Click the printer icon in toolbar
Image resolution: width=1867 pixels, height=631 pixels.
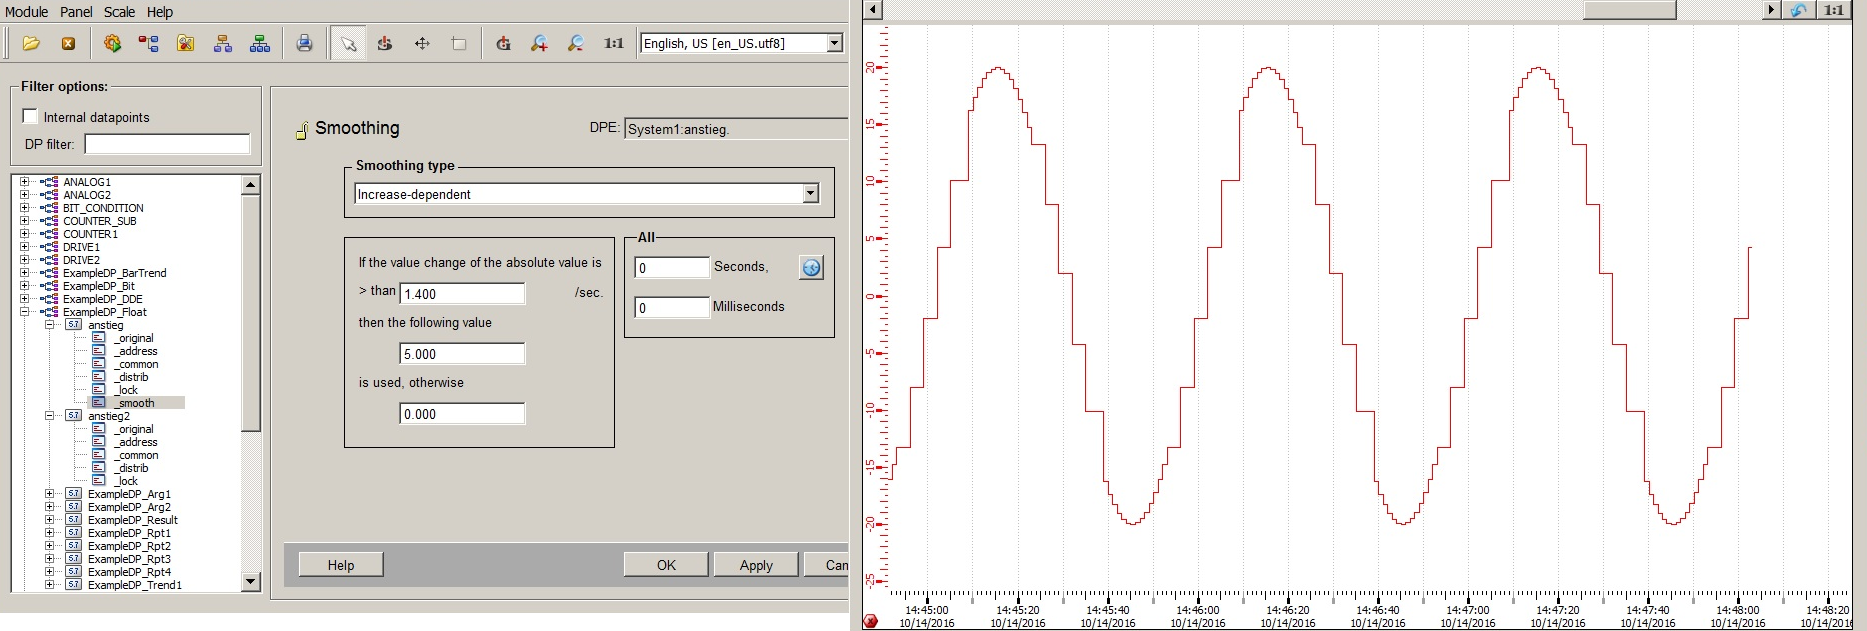click(304, 43)
